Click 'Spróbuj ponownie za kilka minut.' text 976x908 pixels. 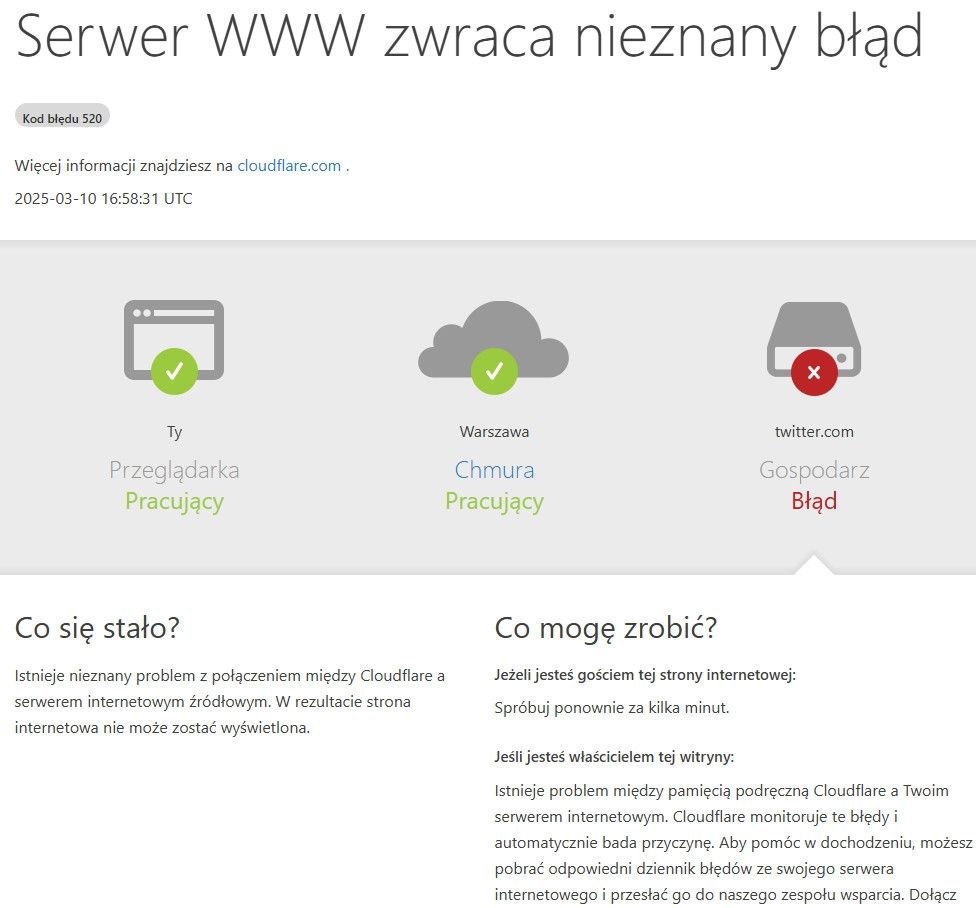click(x=612, y=708)
